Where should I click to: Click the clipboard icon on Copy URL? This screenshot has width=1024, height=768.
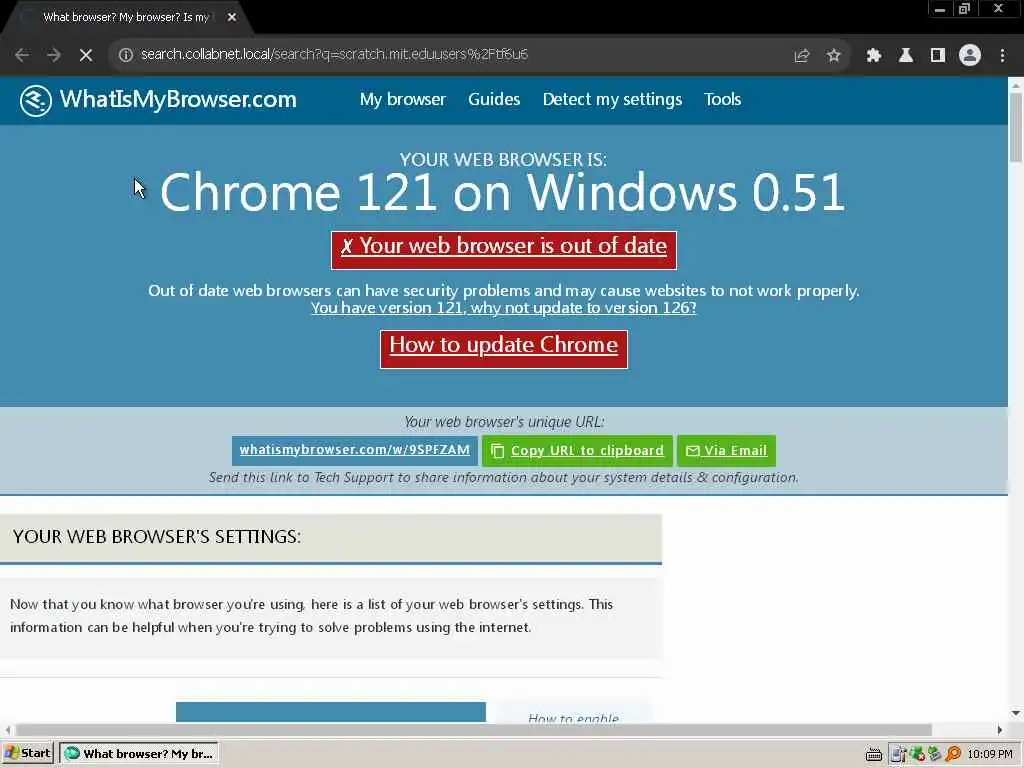498,451
